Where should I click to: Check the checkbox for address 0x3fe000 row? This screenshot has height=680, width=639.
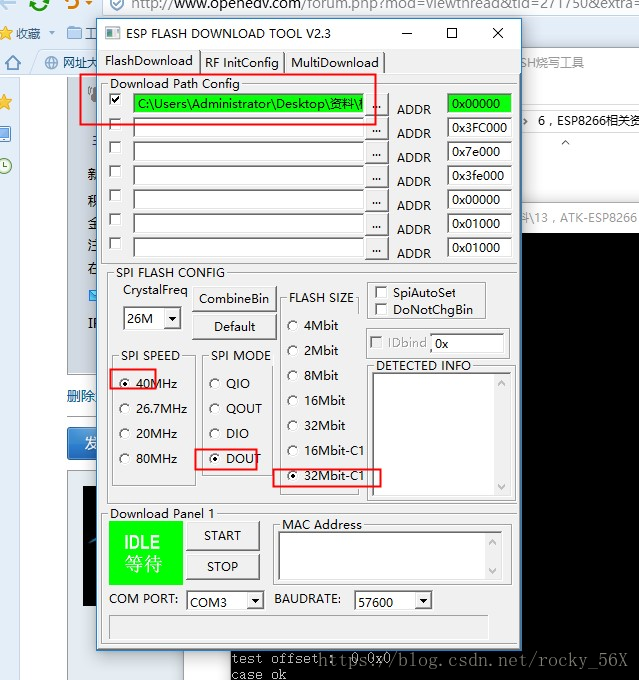pos(115,171)
